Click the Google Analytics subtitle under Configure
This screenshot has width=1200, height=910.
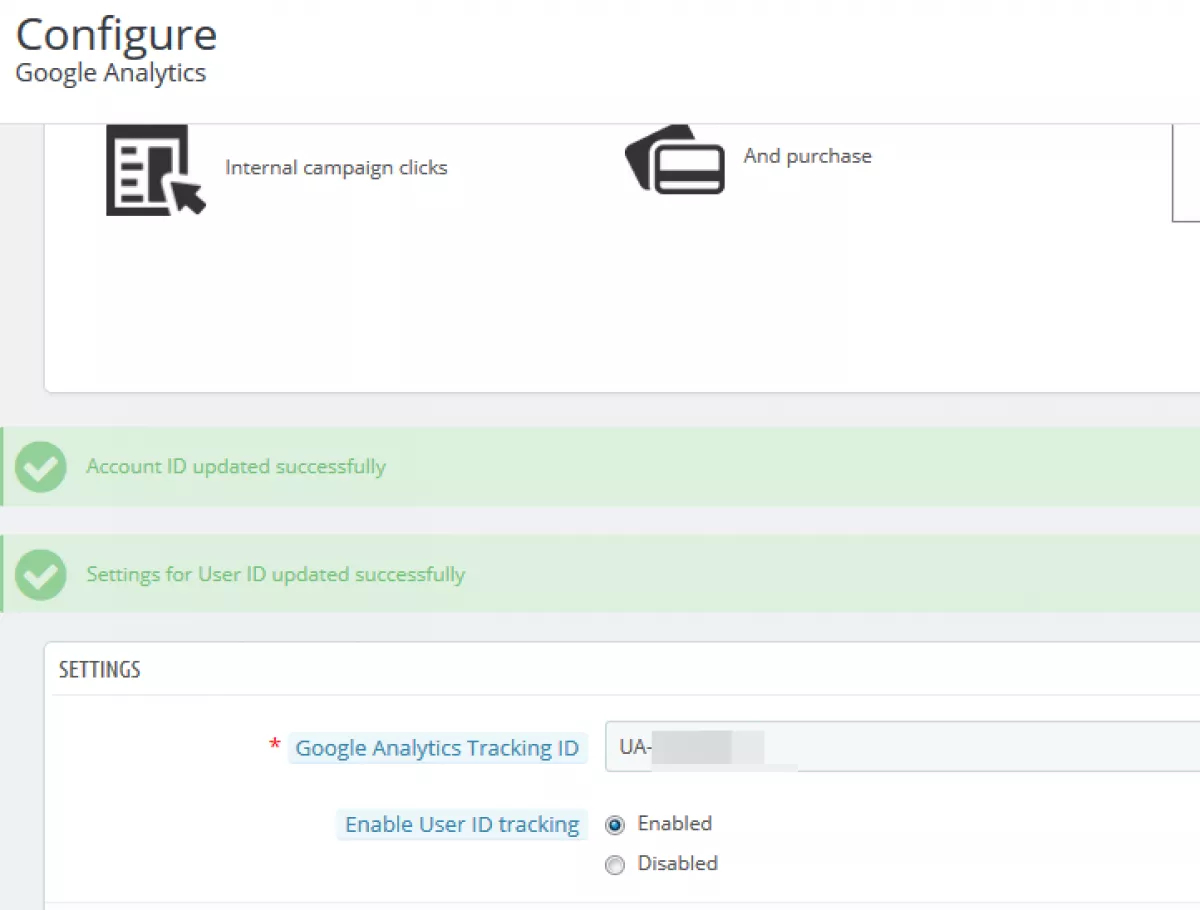point(111,73)
